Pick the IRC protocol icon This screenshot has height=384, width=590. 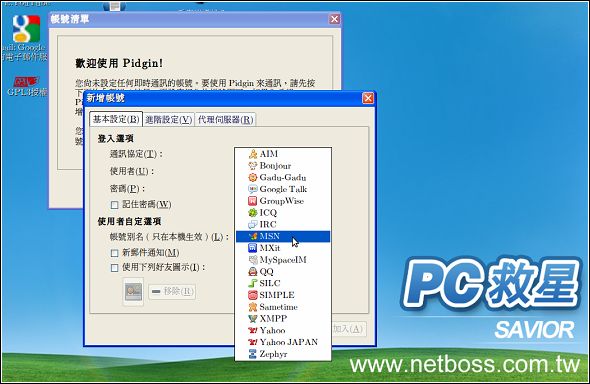253,224
